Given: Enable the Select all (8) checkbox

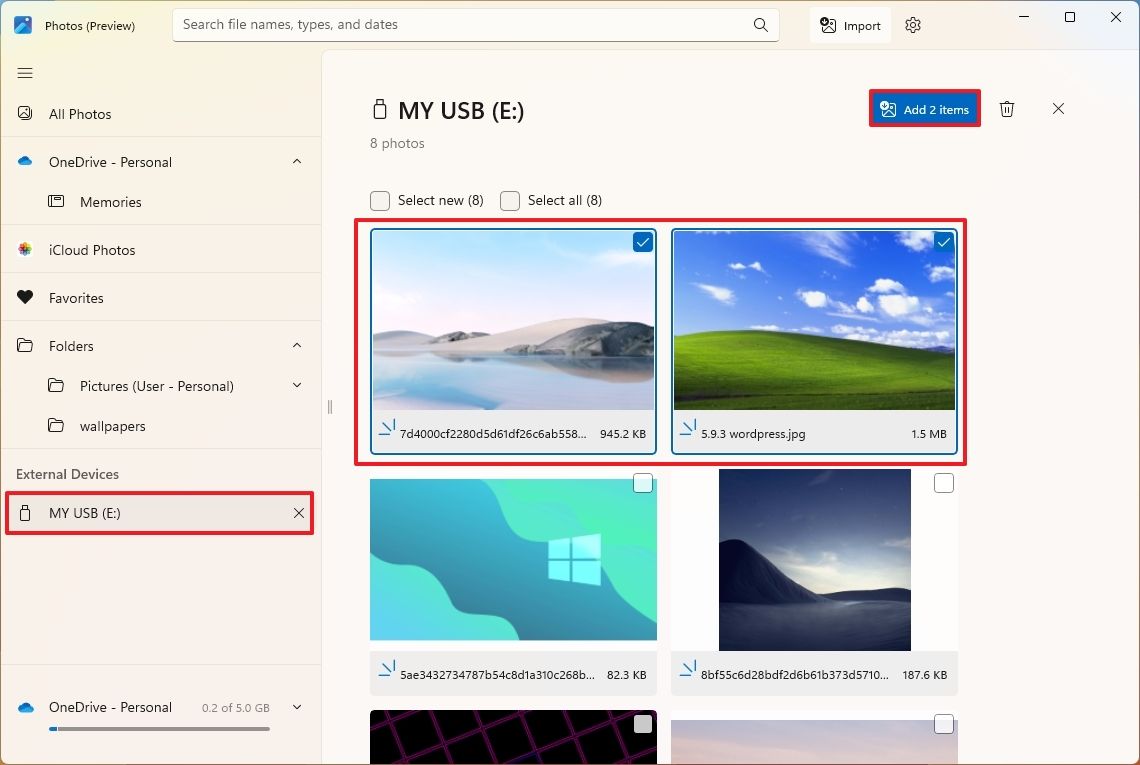Looking at the screenshot, I should (x=510, y=200).
